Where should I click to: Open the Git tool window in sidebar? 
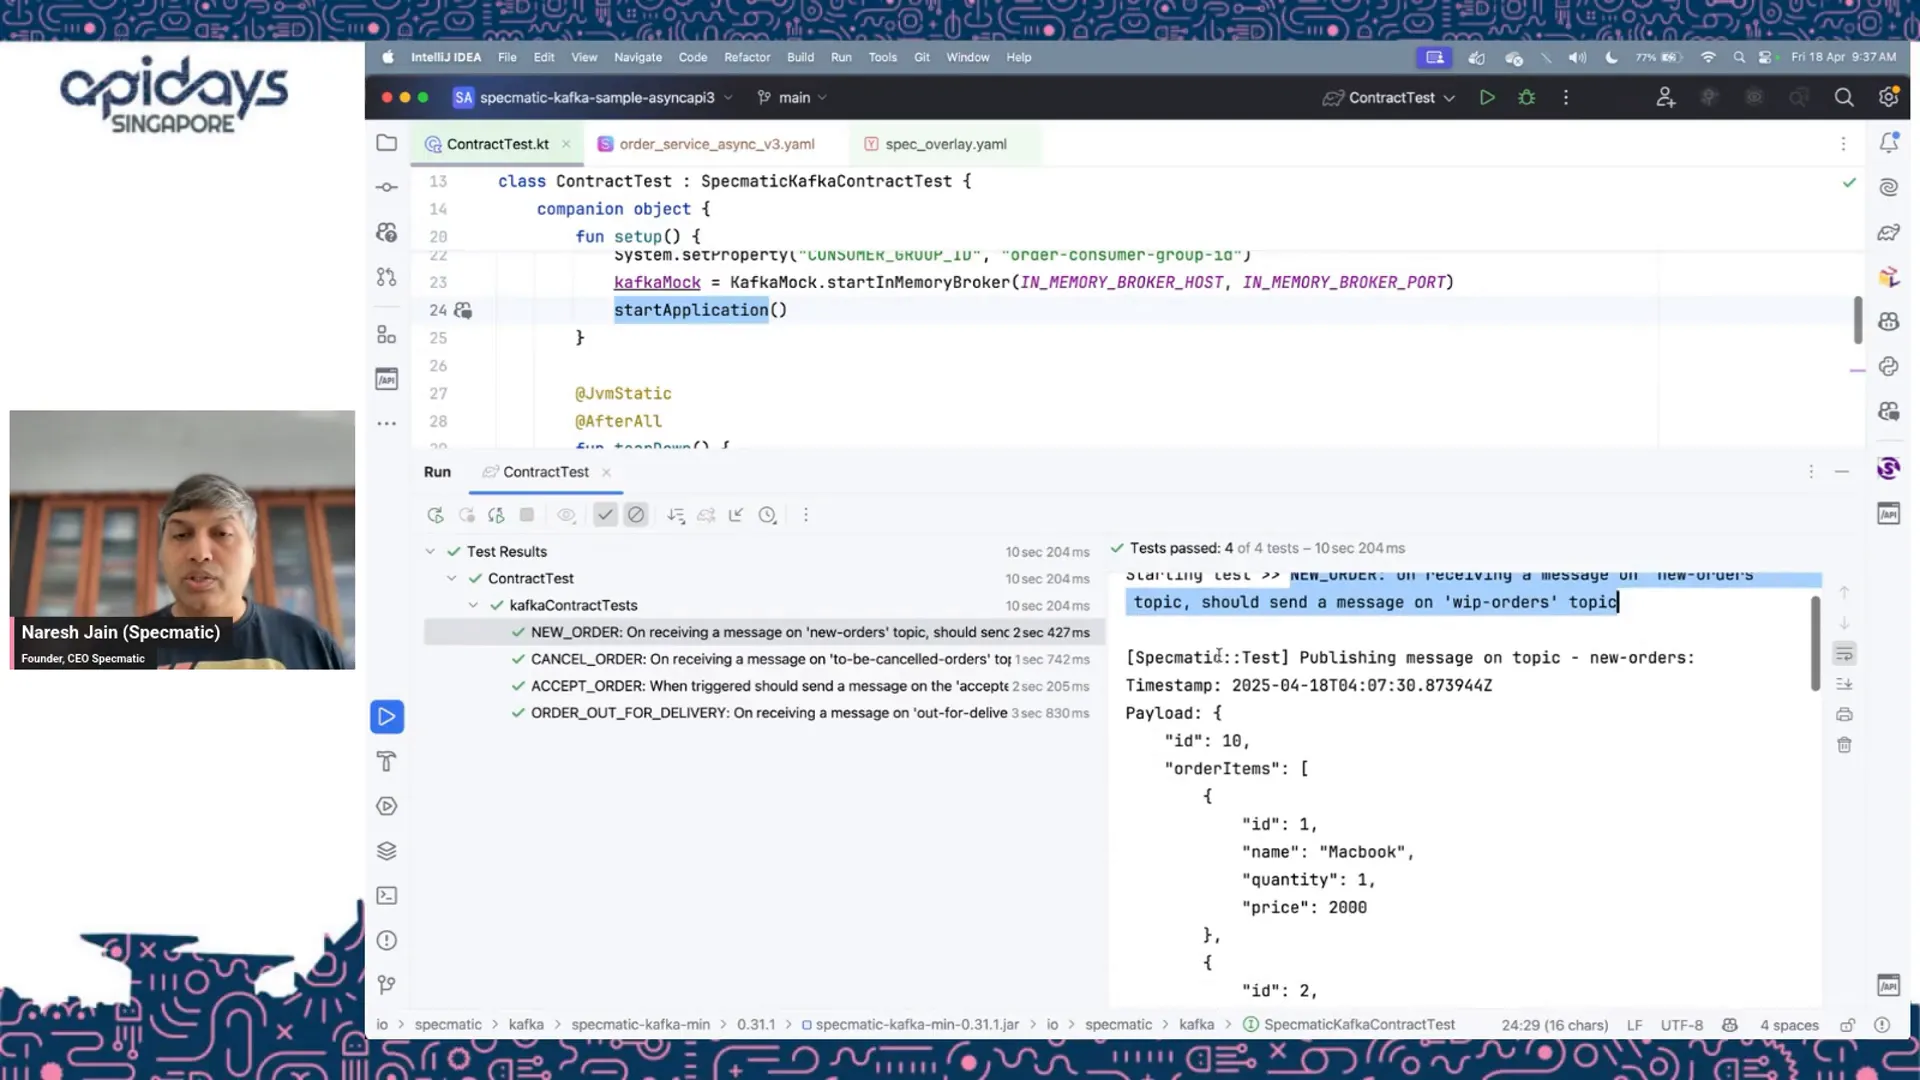(x=387, y=985)
